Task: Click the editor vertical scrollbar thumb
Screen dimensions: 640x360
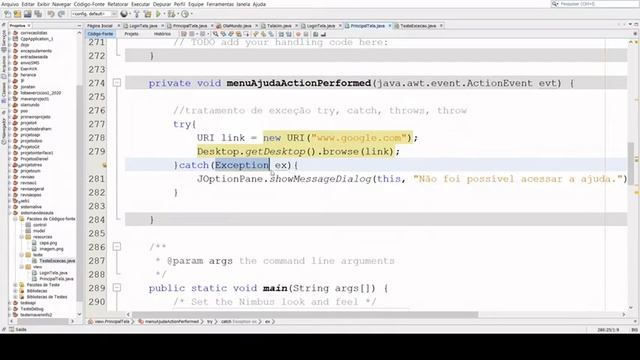Action: 631,163
